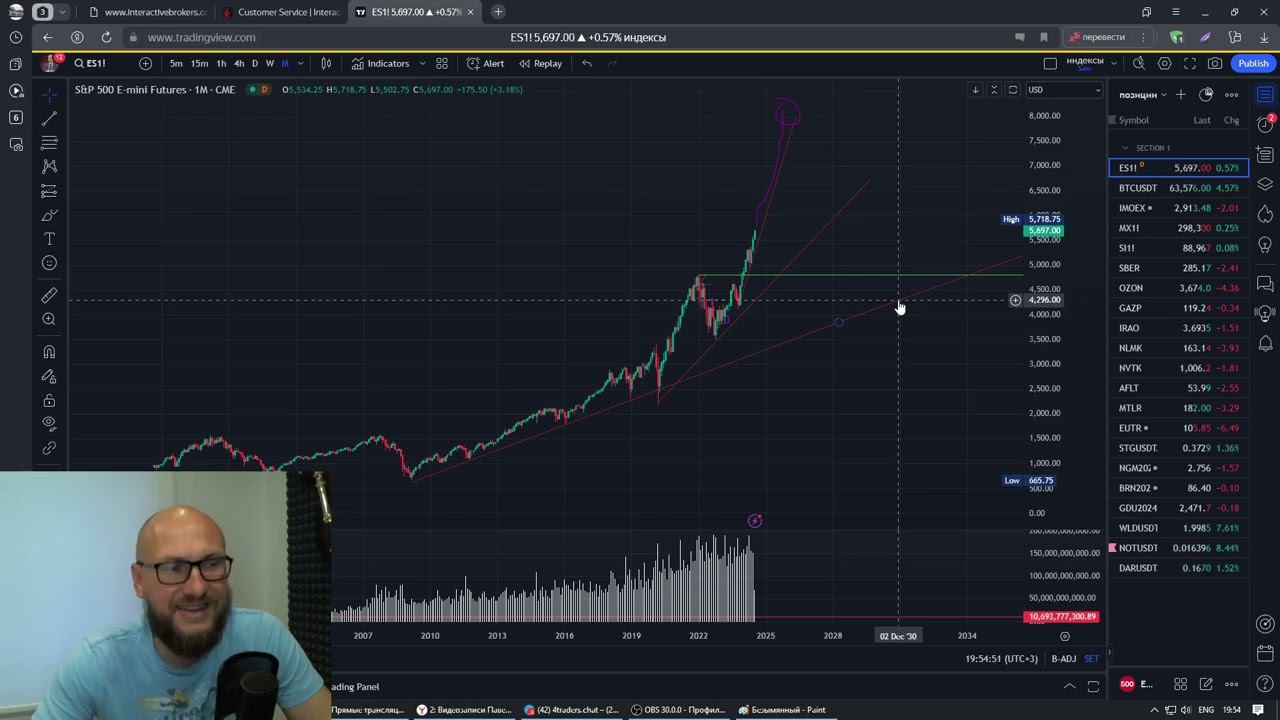This screenshot has height=720, width=1280.
Task: Select BTCUSDT in the watchlist
Action: 1179,188
